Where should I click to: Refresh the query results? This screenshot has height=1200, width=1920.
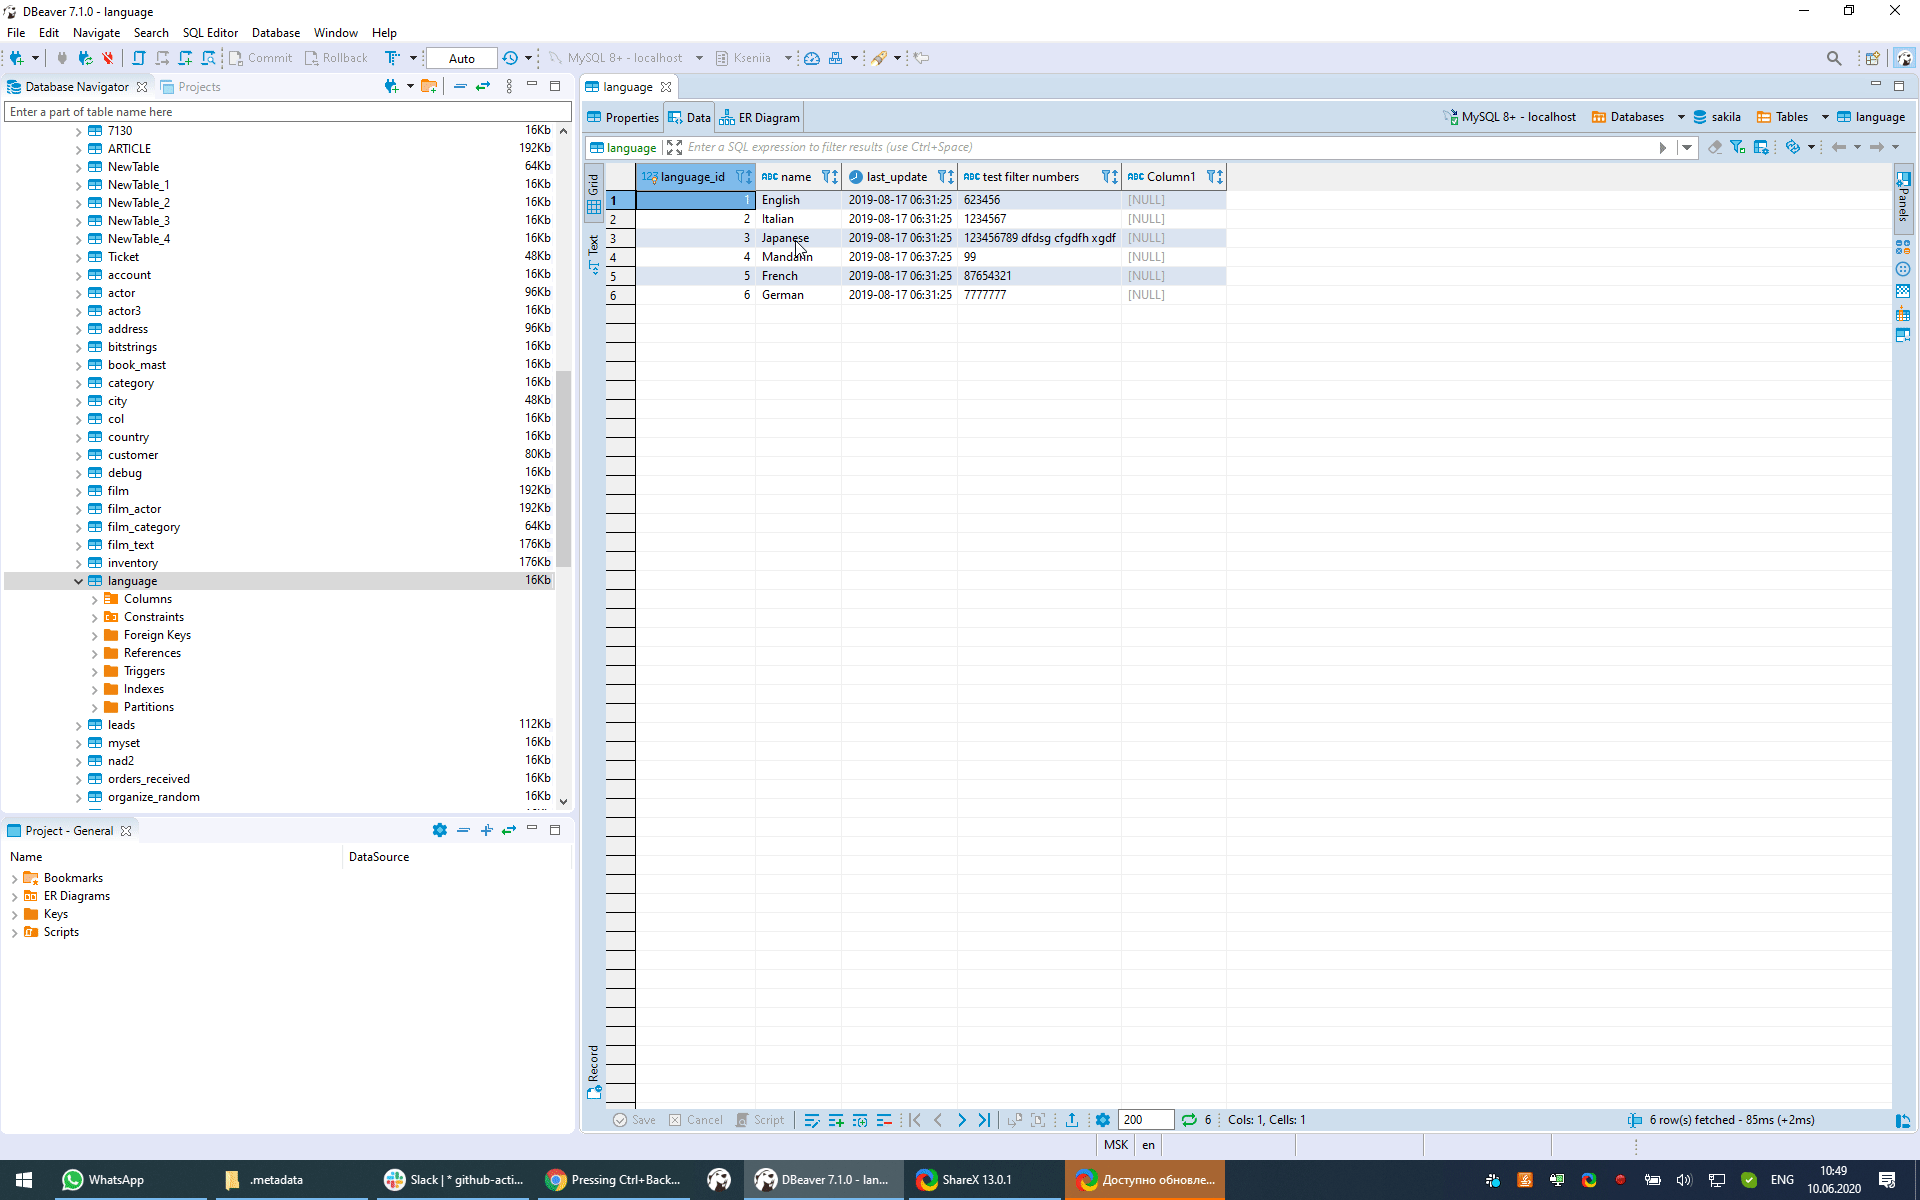point(1188,1120)
